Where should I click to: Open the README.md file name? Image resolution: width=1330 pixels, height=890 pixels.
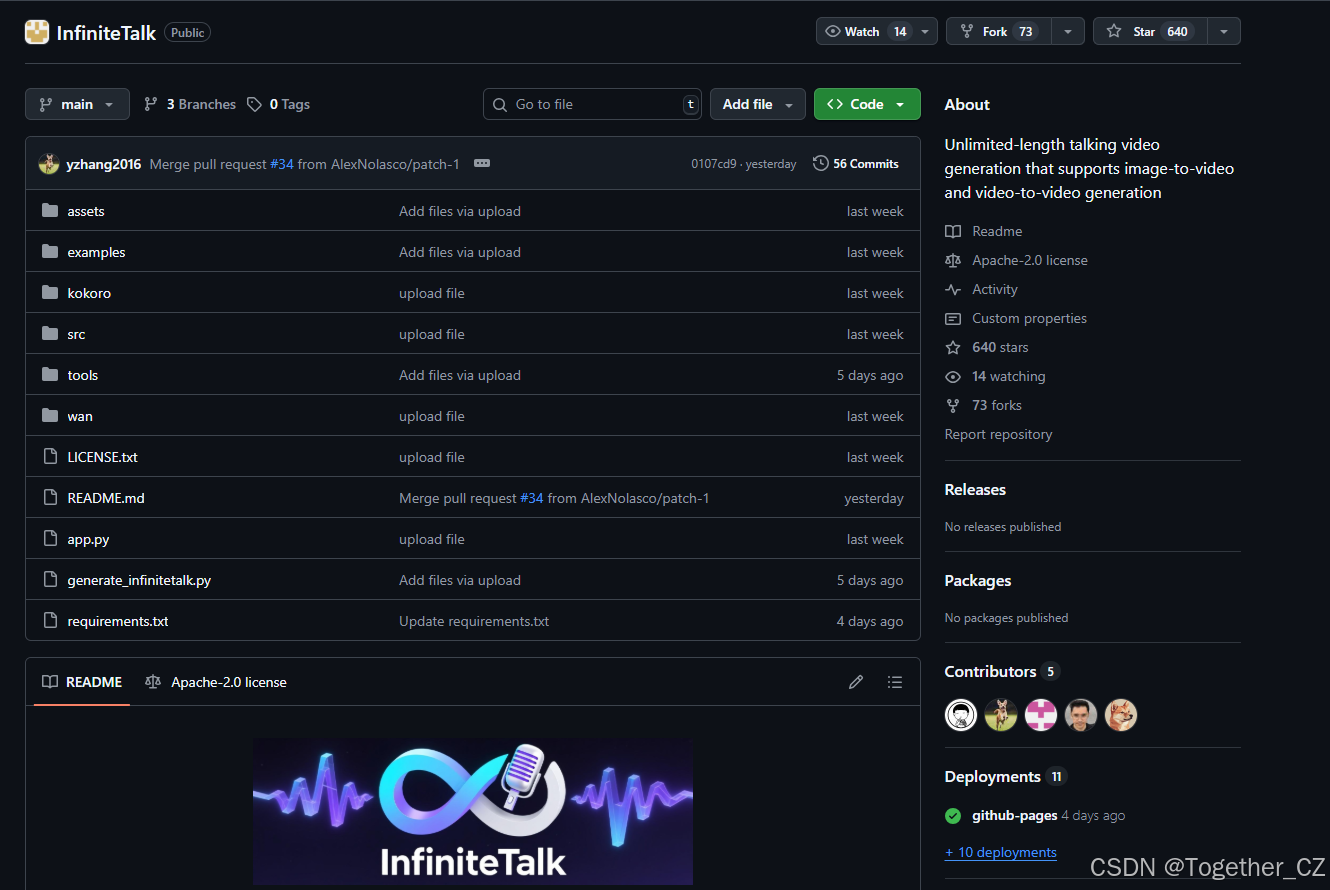[106, 498]
